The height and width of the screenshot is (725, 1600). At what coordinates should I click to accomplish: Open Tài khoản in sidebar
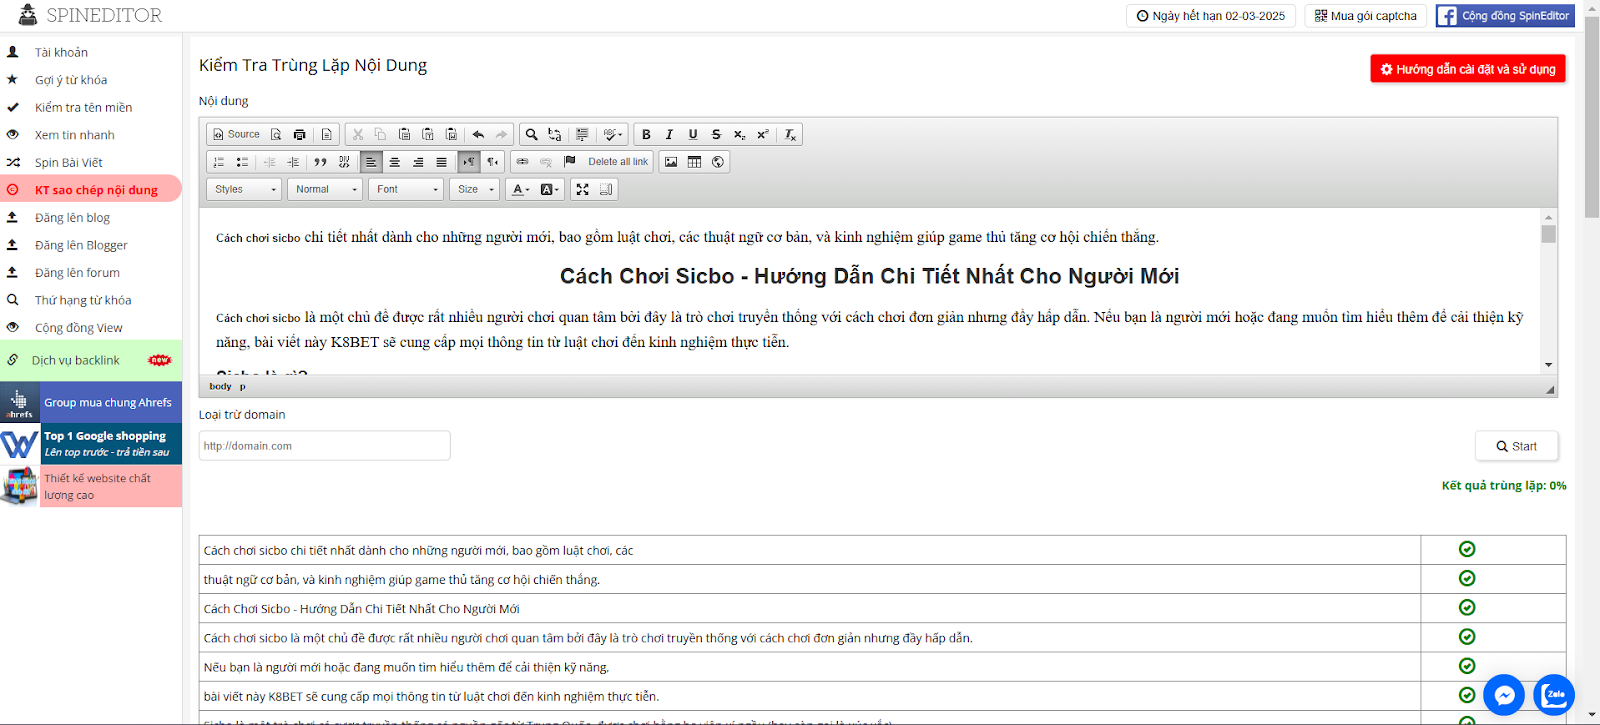[x=61, y=52]
